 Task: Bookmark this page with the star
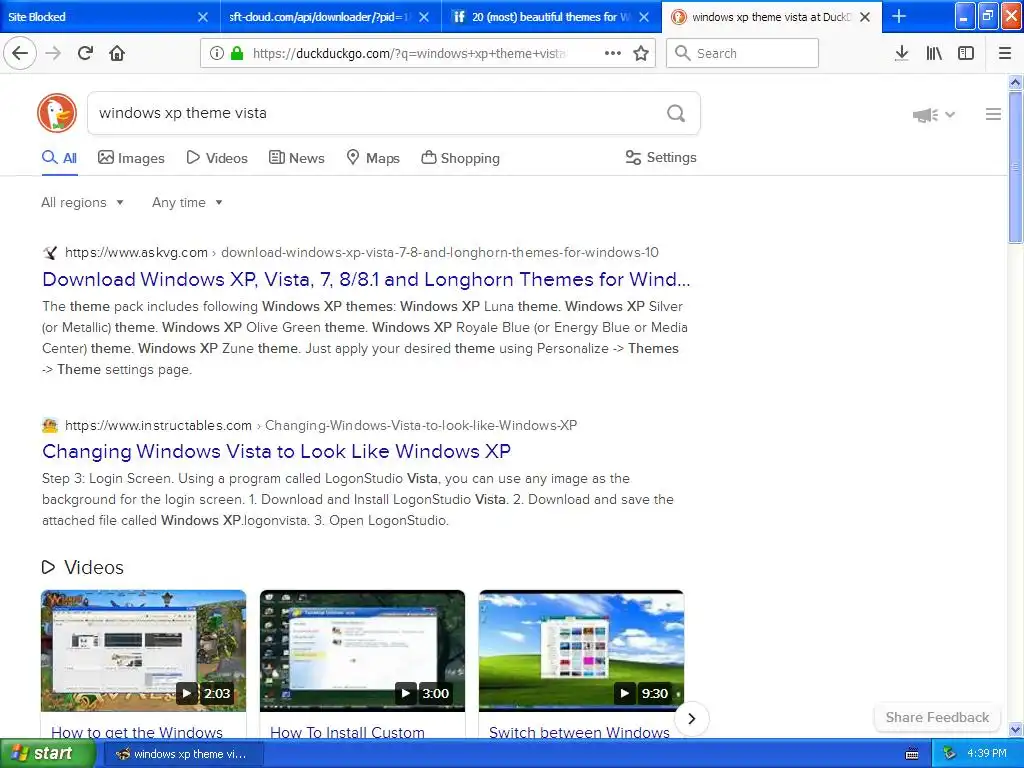point(641,53)
